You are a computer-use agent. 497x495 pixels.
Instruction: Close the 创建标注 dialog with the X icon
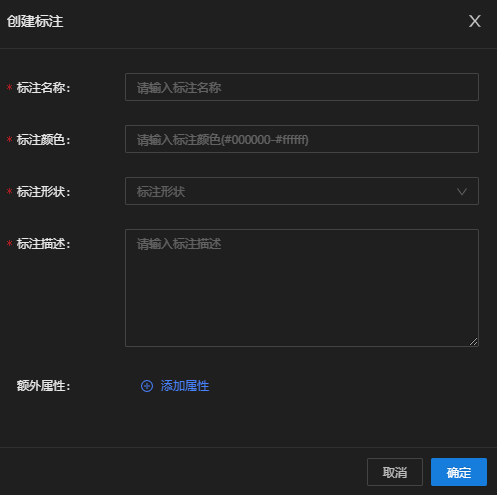[x=475, y=21]
